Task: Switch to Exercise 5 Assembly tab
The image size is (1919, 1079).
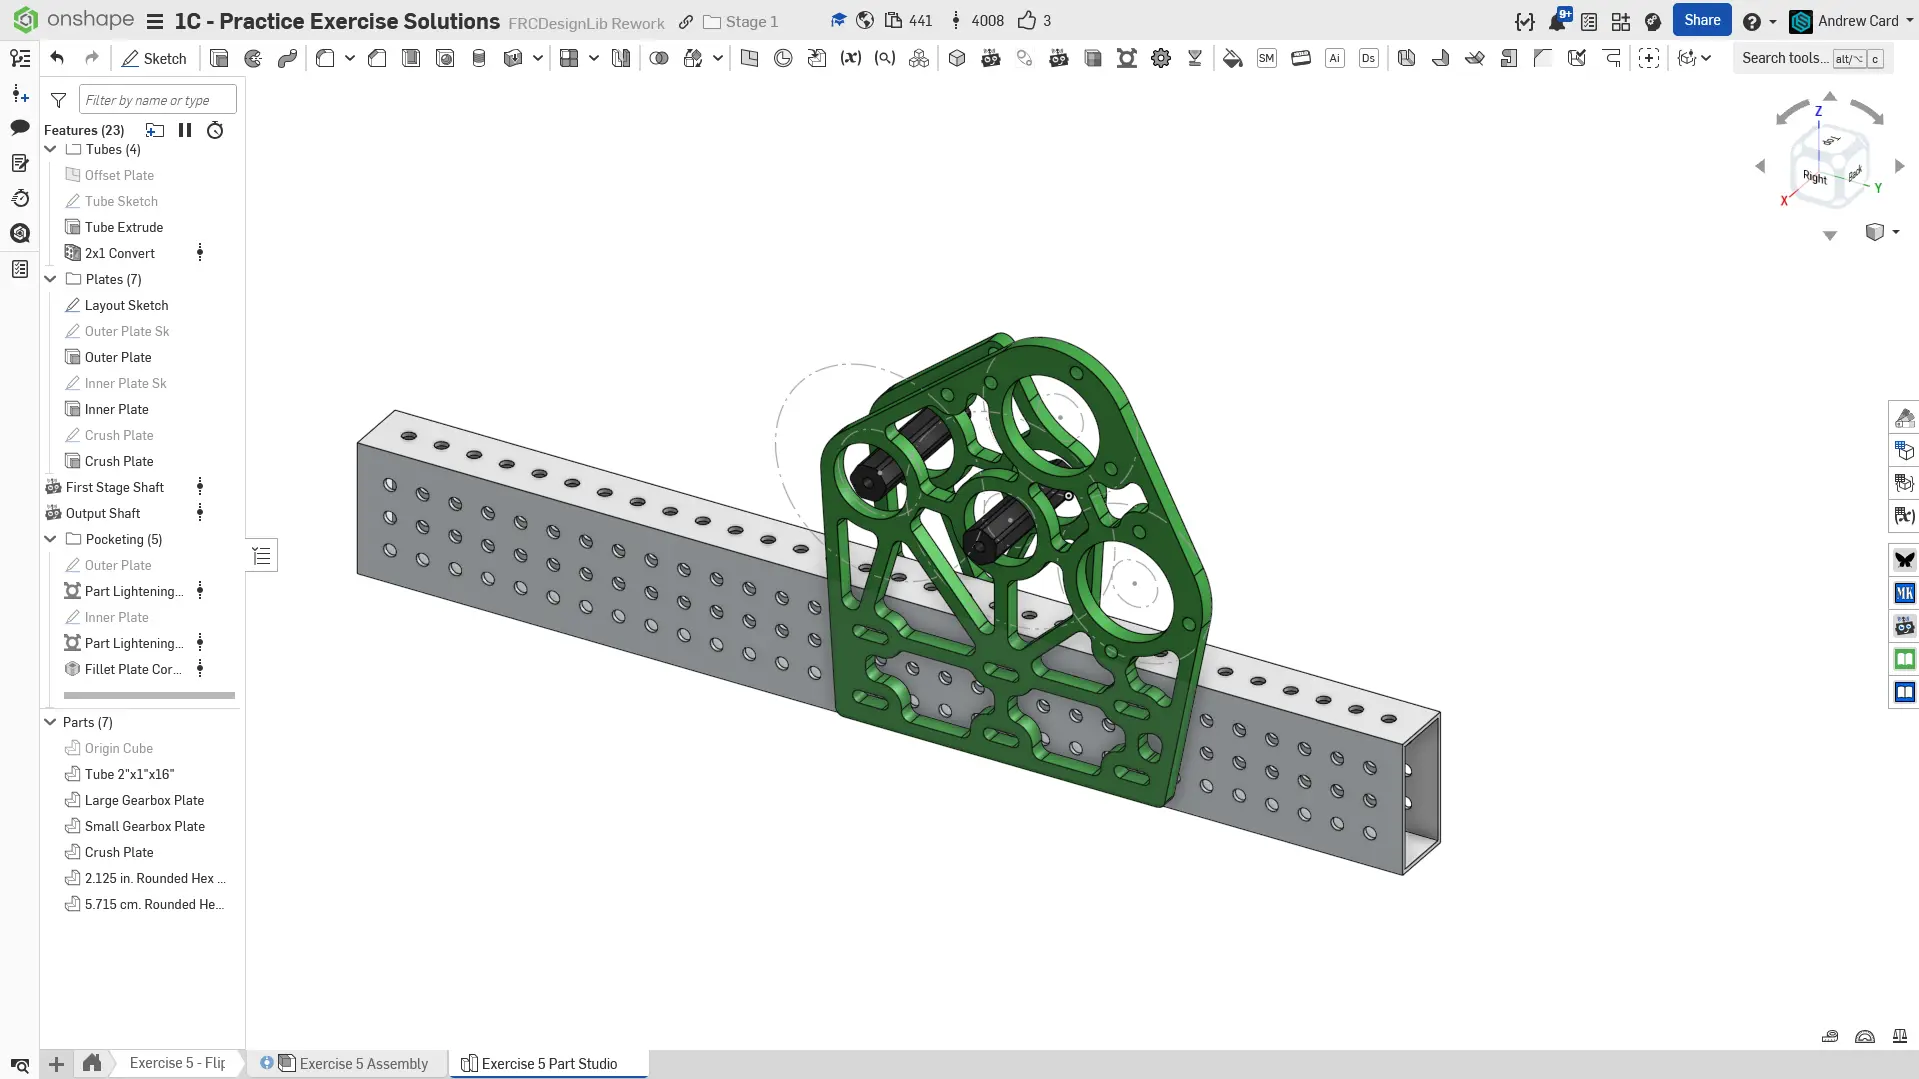Action: (363, 1063)
